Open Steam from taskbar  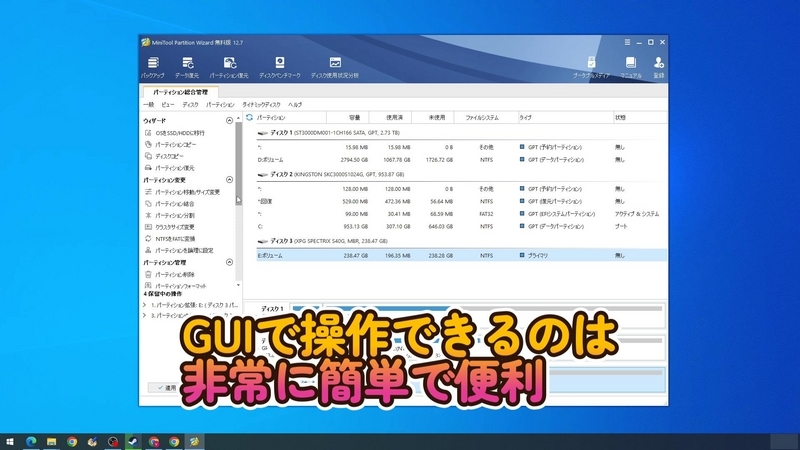pyautogui.click(x=133, y=441)
